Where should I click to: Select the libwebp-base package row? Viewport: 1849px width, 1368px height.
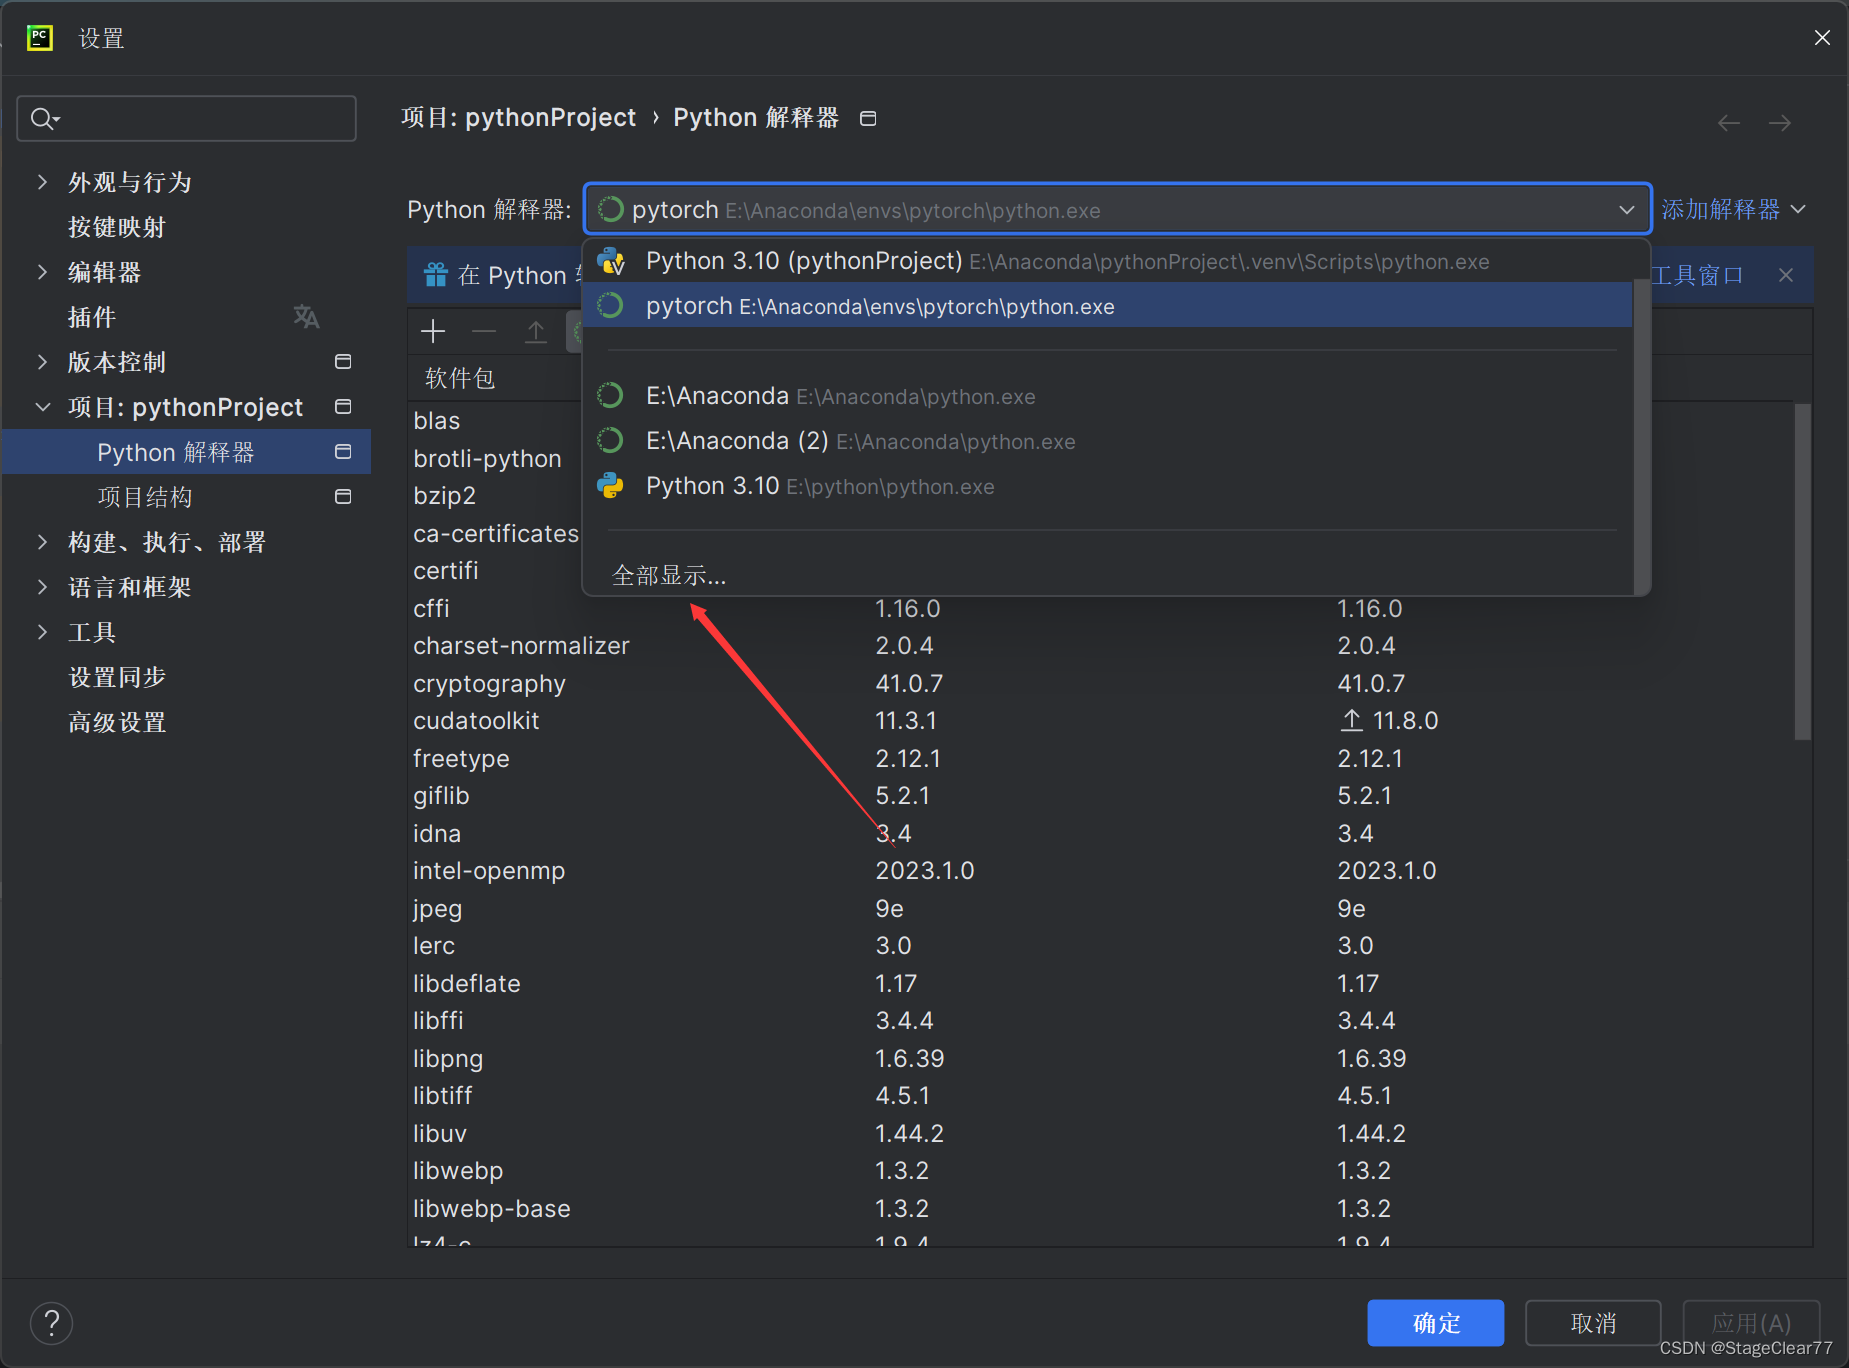(x=1100, y=1208)
